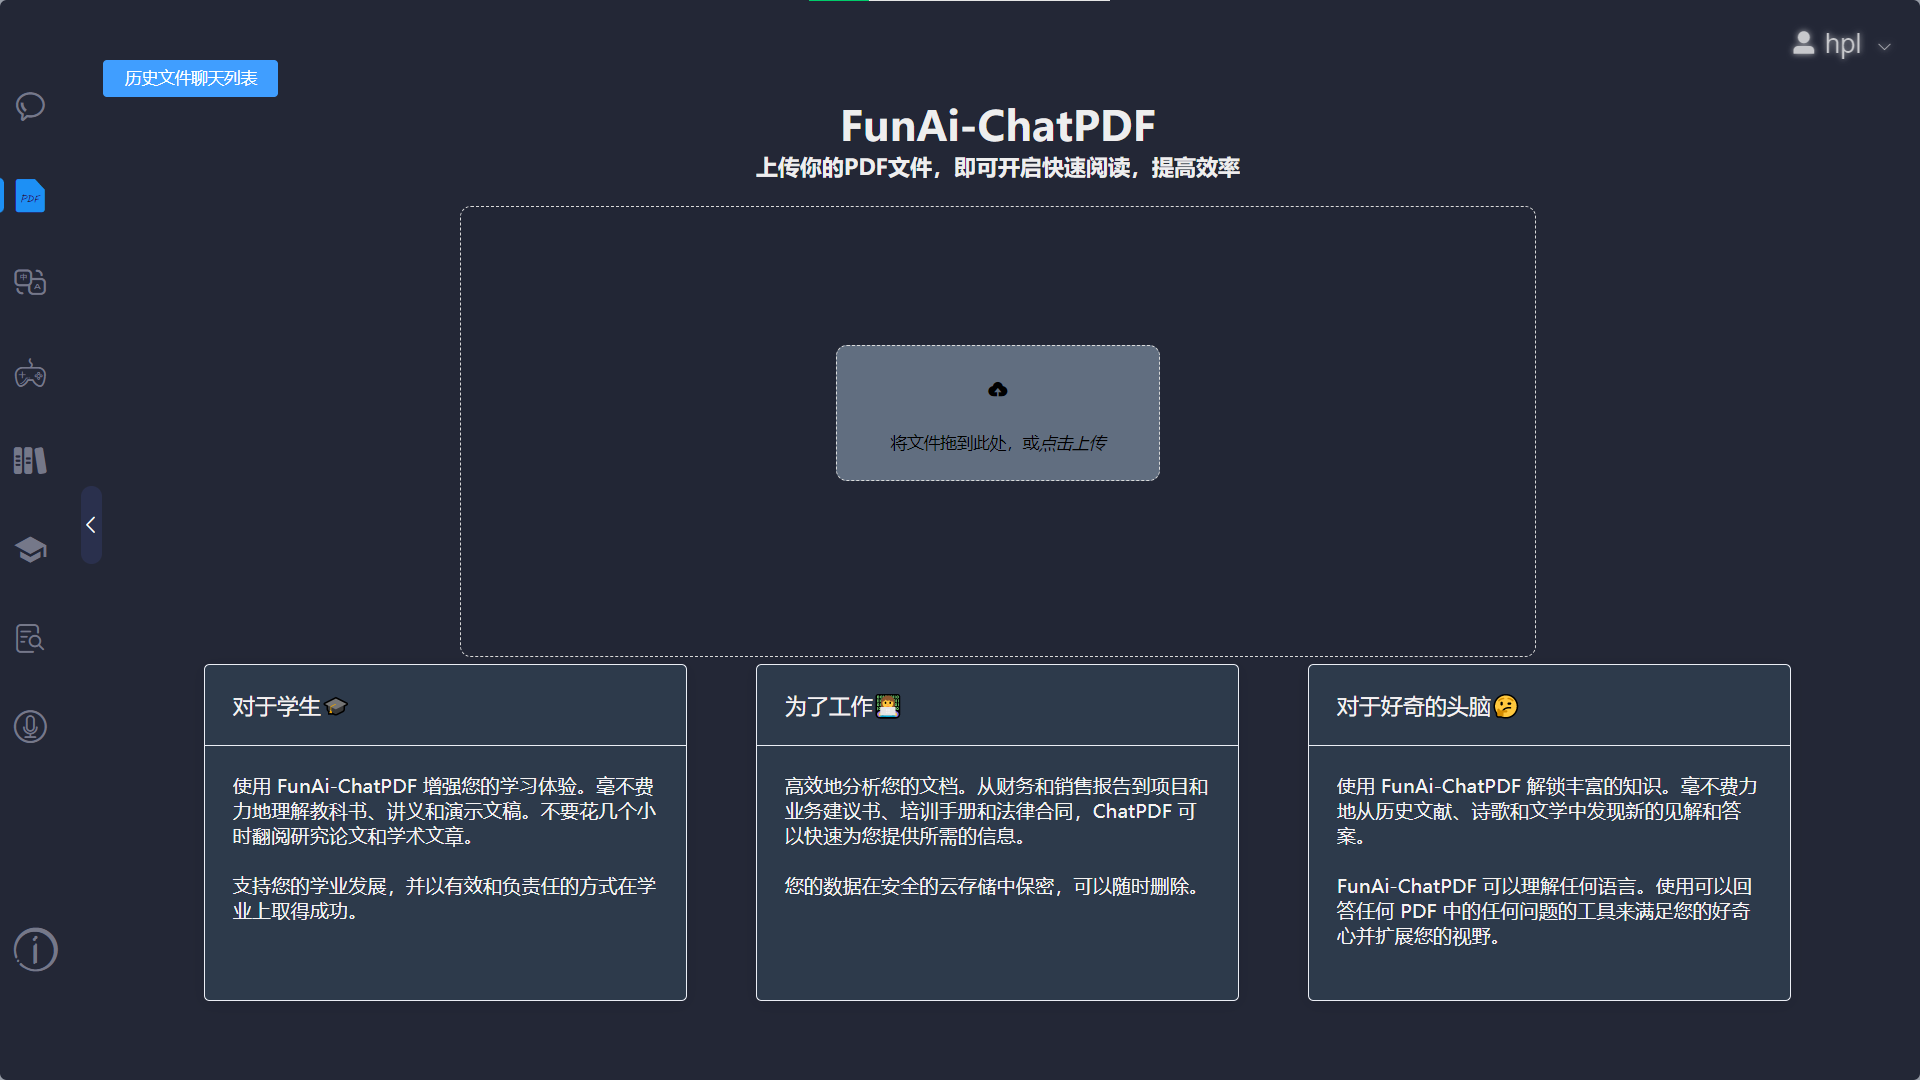This screenshot has height=1080, width=1920.
Task: Click the hpl user avatar icon
Action: coord(1803,43)
